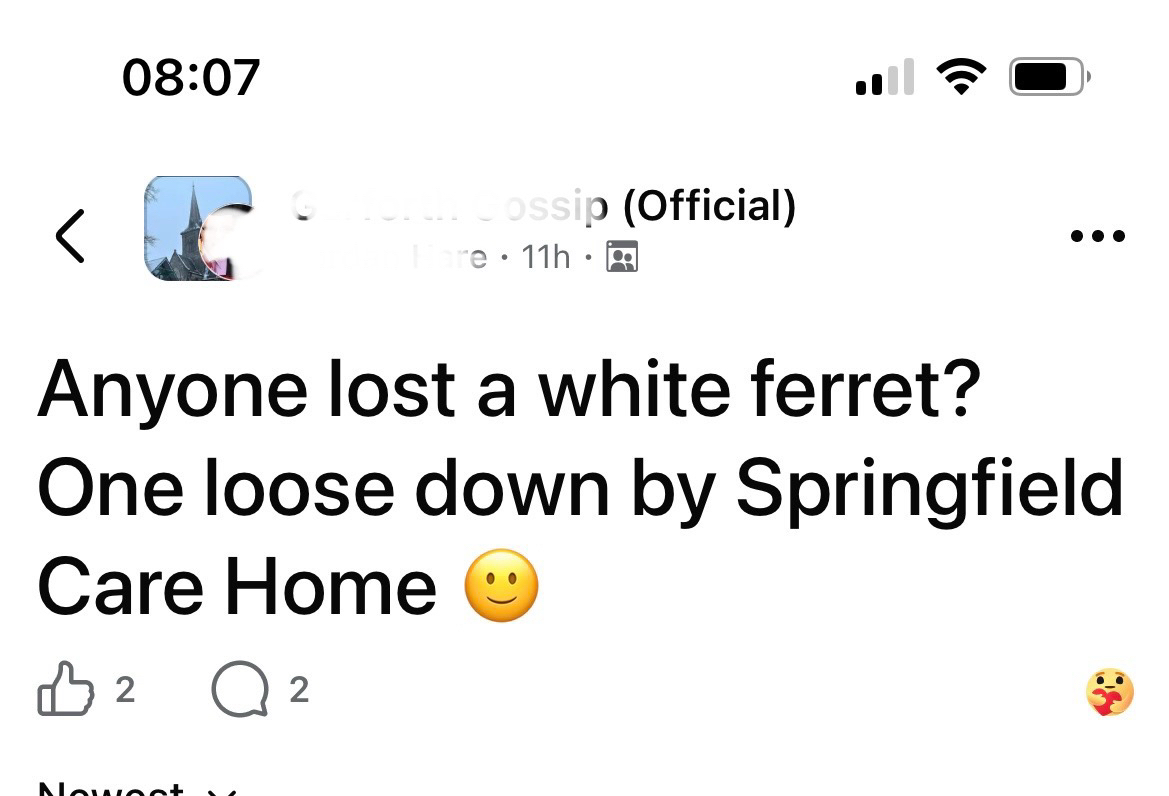
Task: Open the Gossip (Official) group name
Action: [x=544, y=206]
